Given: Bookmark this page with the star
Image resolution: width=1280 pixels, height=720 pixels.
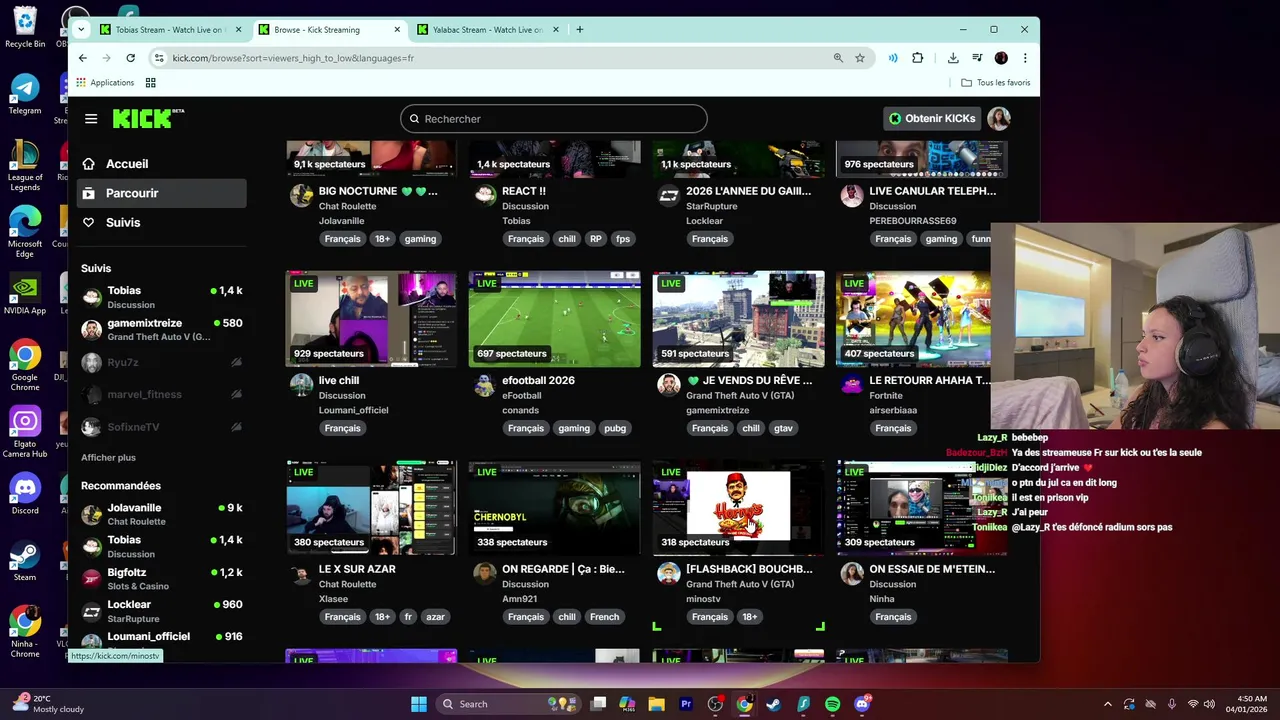Looking at the screenshot, I should (x=860, y=58).
